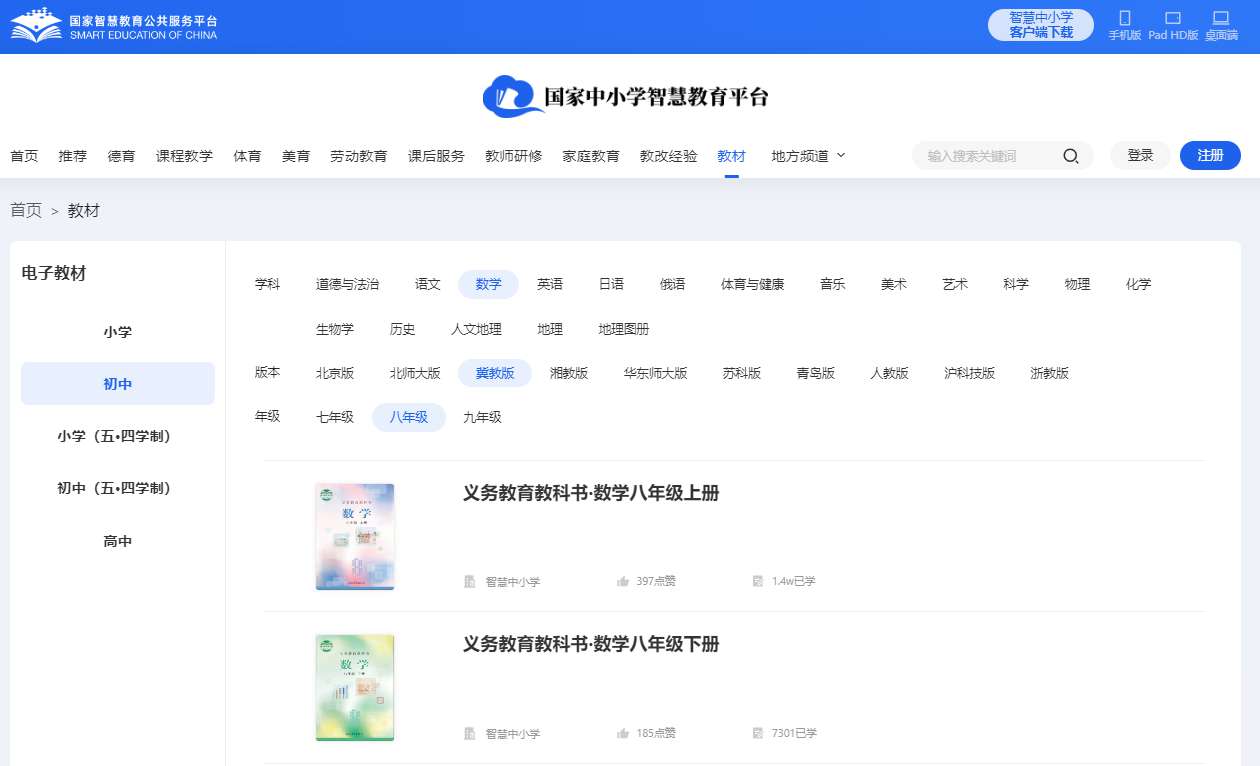Open the 桌面端 desktop icon

1220,18
